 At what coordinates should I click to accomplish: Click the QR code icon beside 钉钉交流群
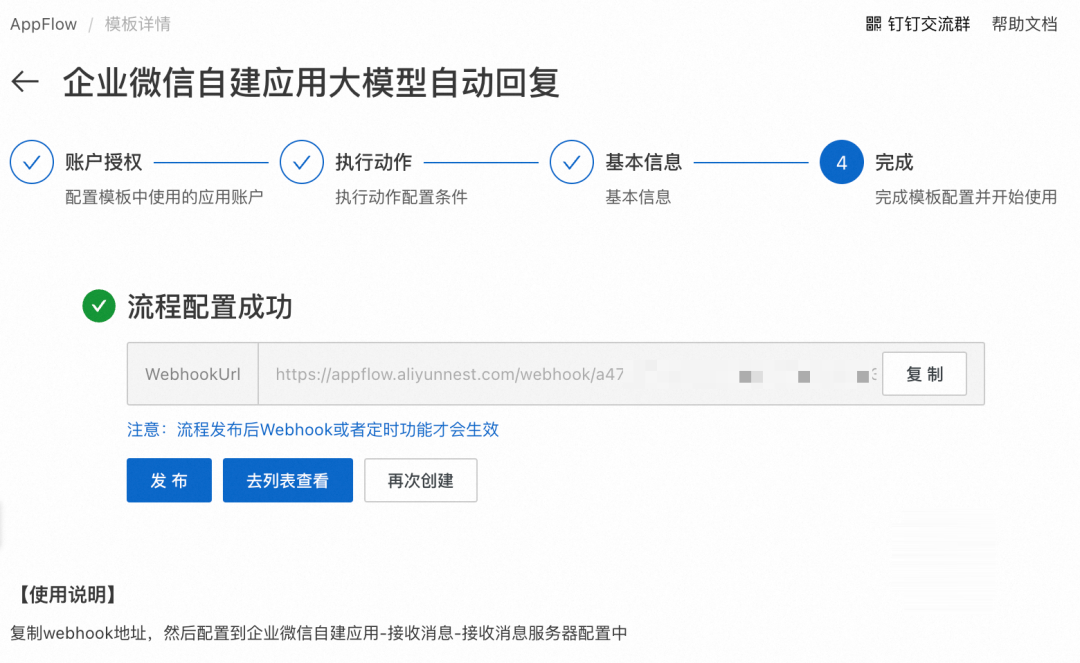pyautogui.click(x=873, y=24)
